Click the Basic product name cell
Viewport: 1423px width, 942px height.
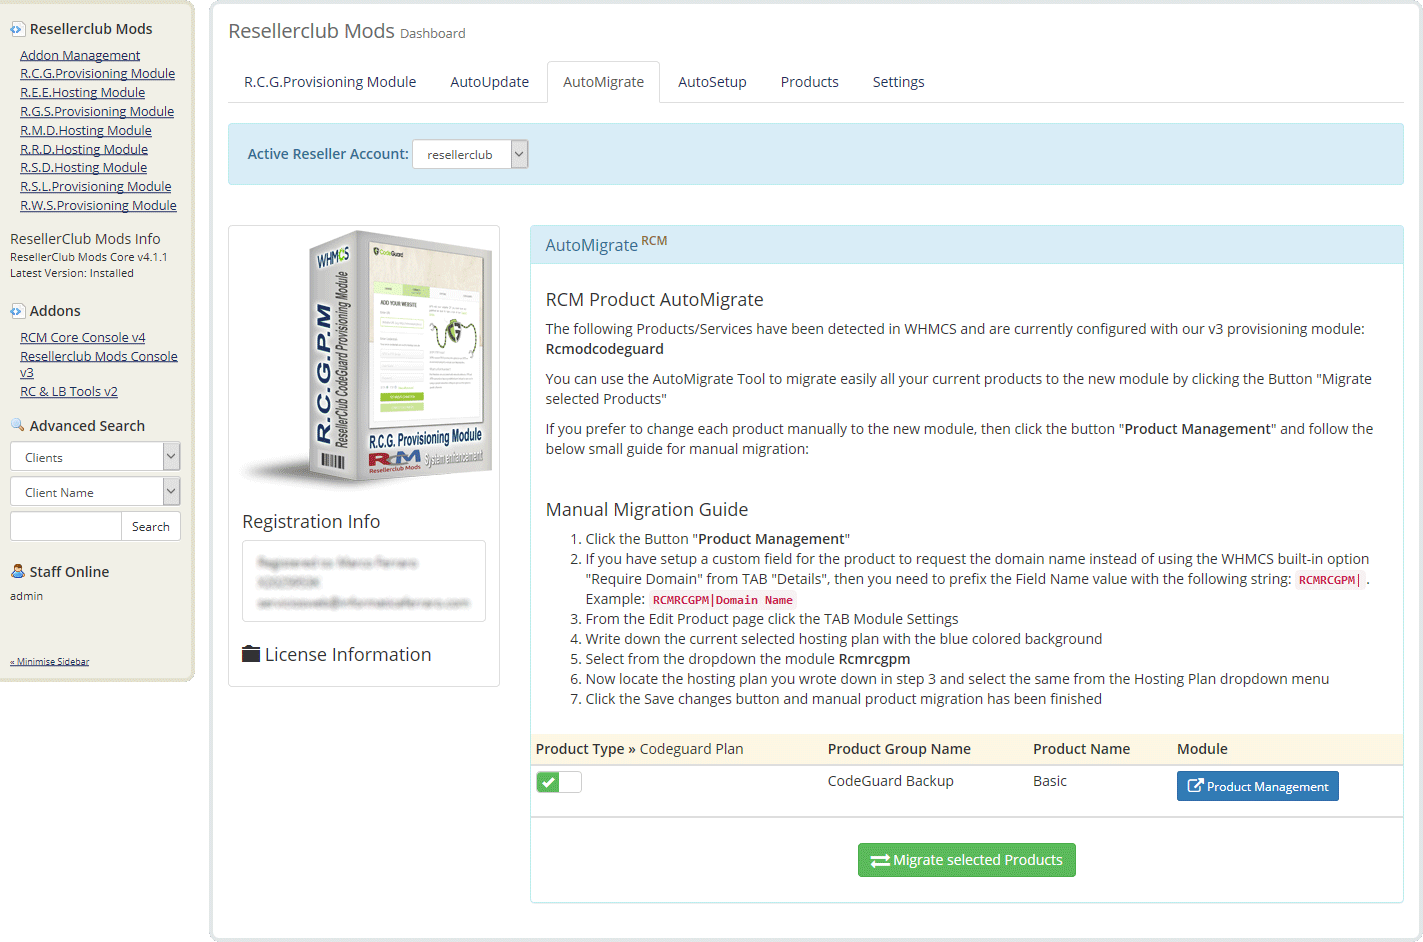pyautogui.click(x=1049, y=781)
